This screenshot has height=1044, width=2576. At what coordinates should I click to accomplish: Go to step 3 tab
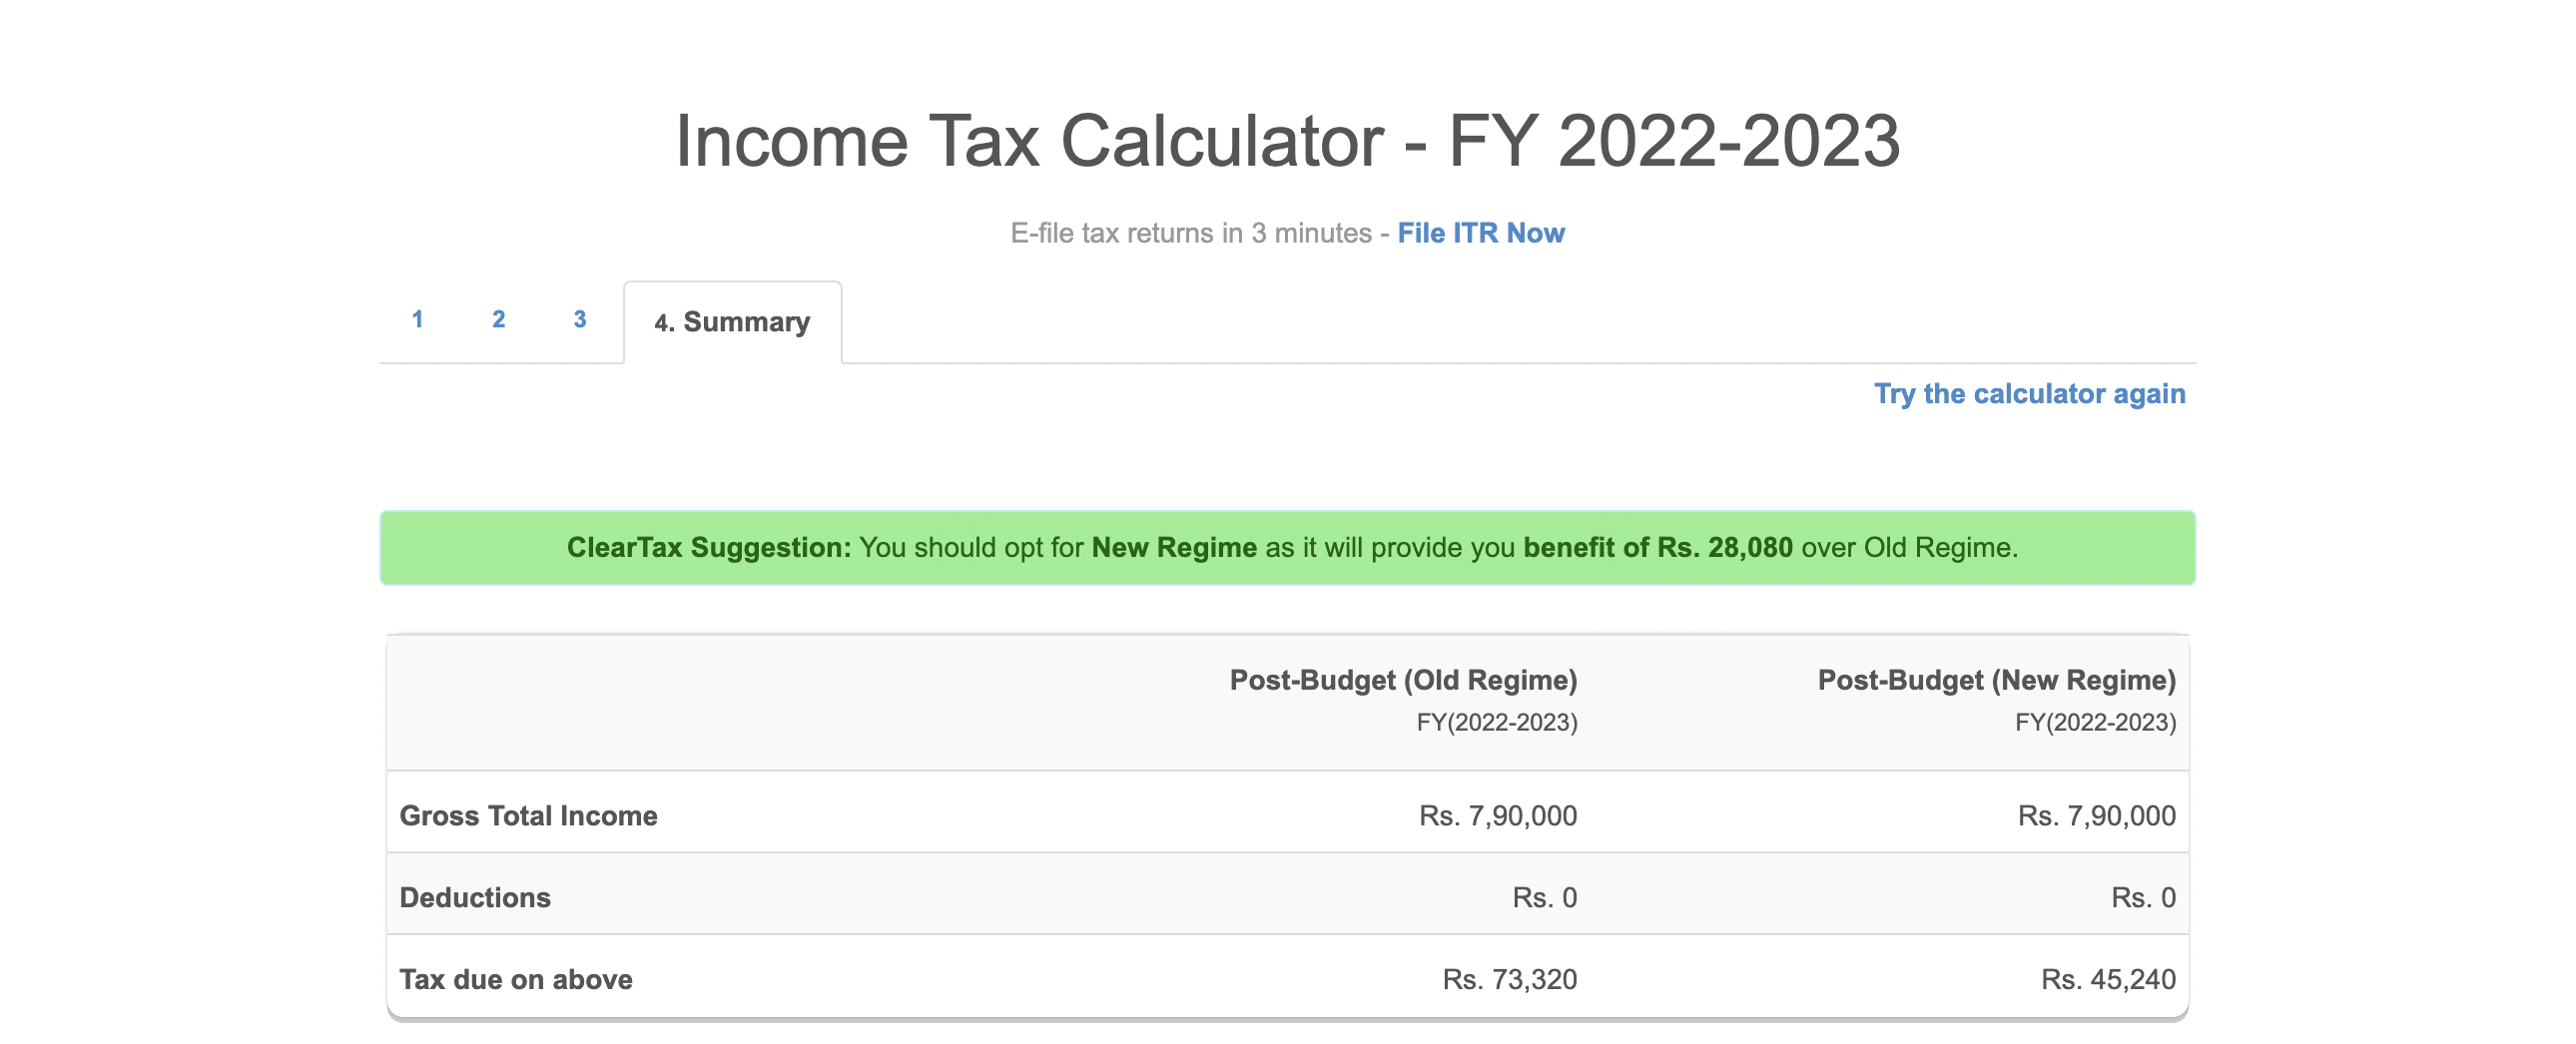click(579, 319)
